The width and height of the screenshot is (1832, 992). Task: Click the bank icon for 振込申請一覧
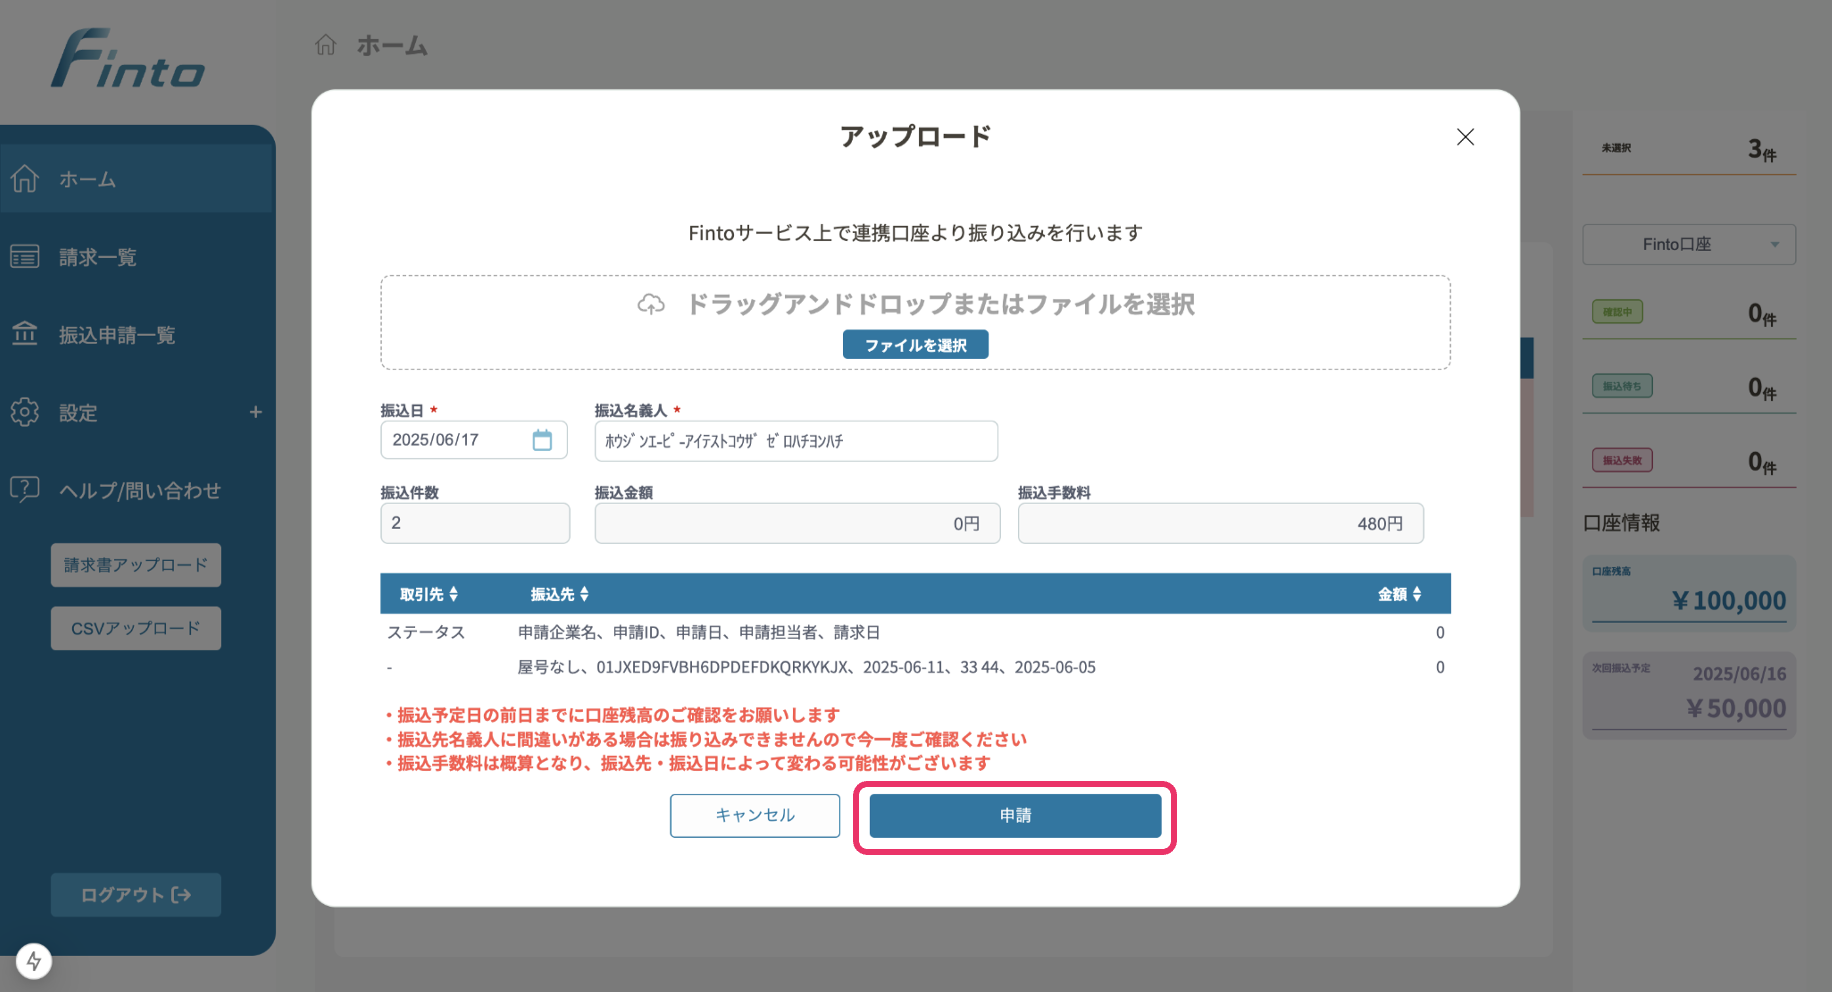[25, 334]
